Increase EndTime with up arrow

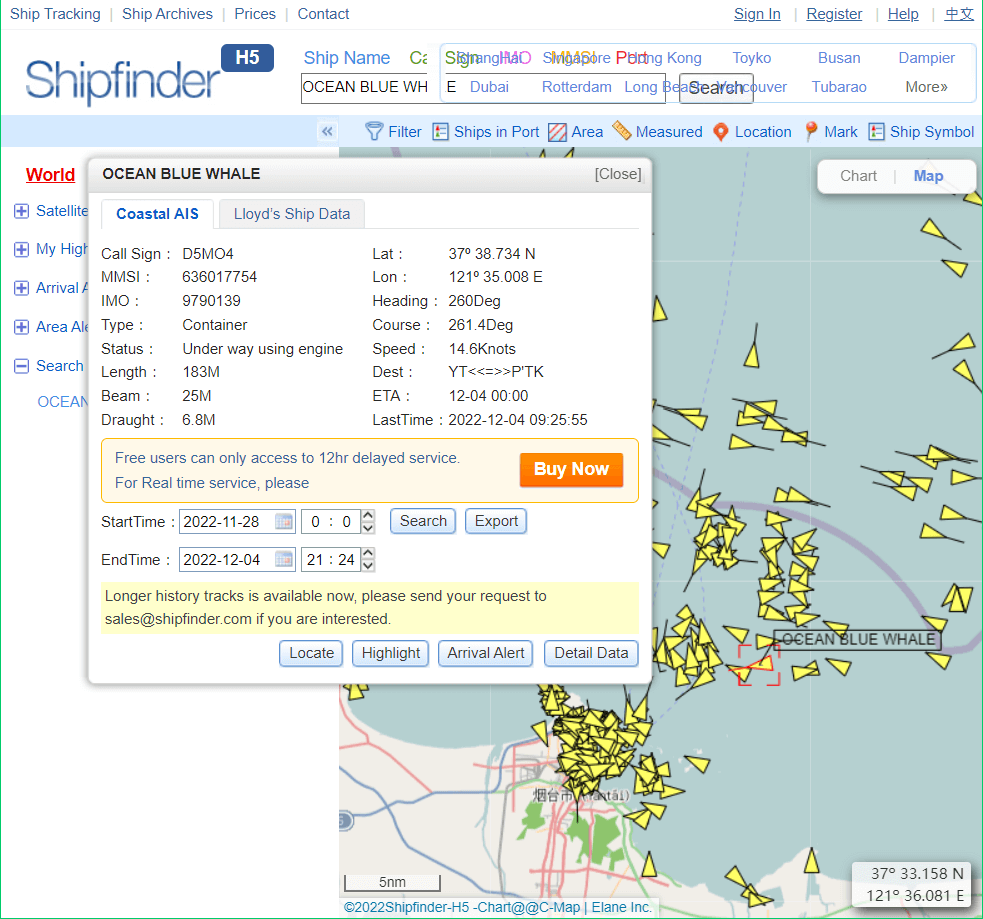point(368,553)
